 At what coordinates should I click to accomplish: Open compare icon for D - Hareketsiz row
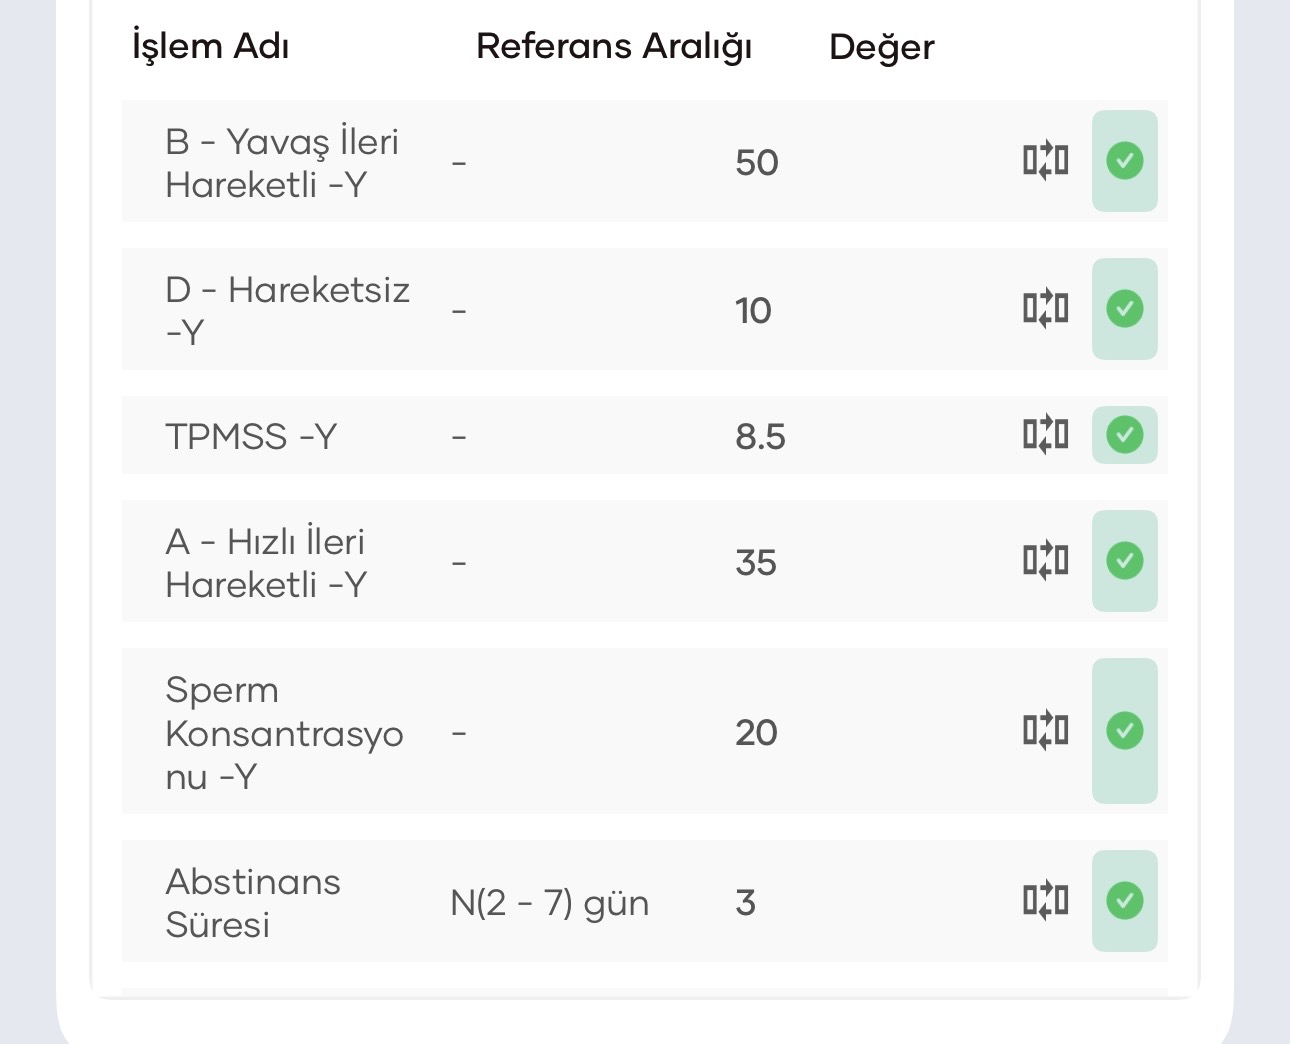[x=1045, y=309]
